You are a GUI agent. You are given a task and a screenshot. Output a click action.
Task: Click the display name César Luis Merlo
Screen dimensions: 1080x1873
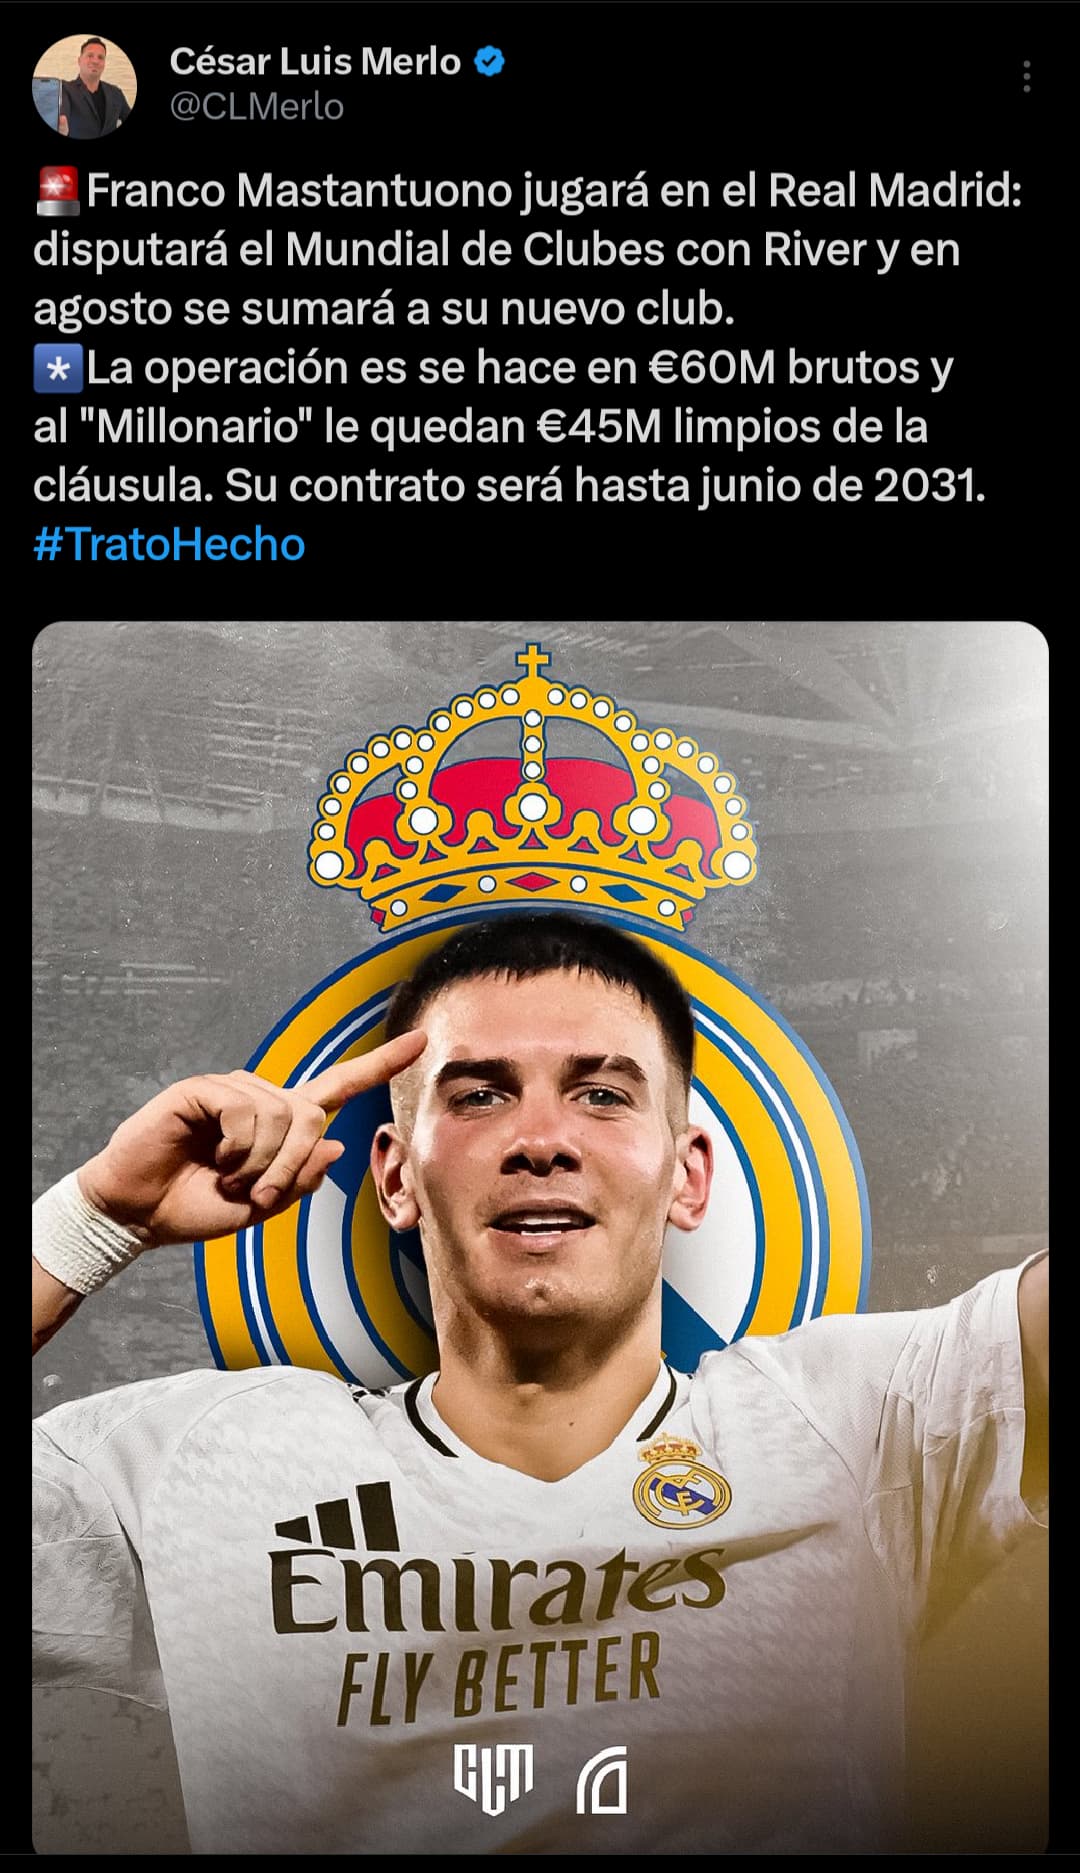click(315, 62)
